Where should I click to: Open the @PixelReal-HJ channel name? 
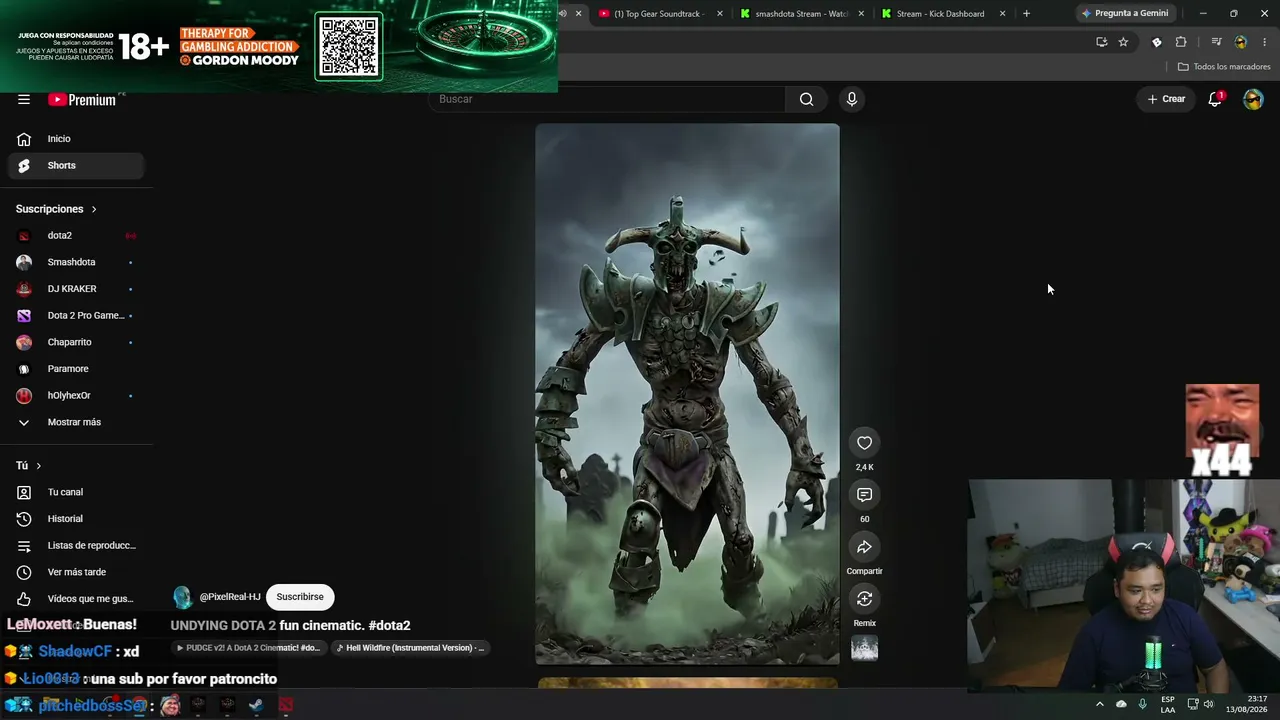230,597
